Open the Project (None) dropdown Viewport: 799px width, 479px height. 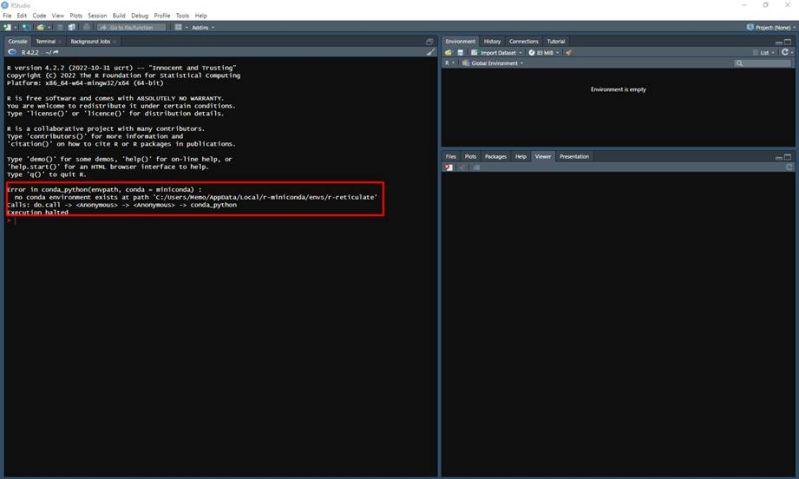coord(770,28)
